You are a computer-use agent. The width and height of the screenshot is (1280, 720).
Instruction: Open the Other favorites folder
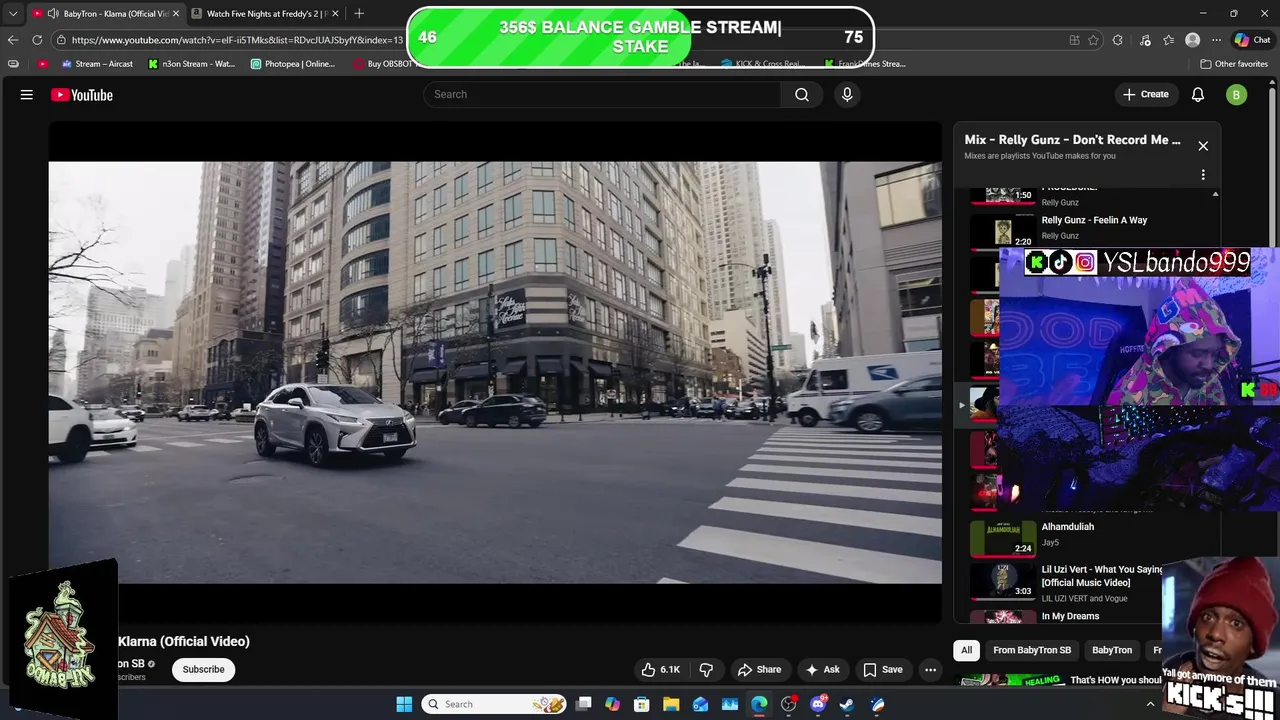1234,64
